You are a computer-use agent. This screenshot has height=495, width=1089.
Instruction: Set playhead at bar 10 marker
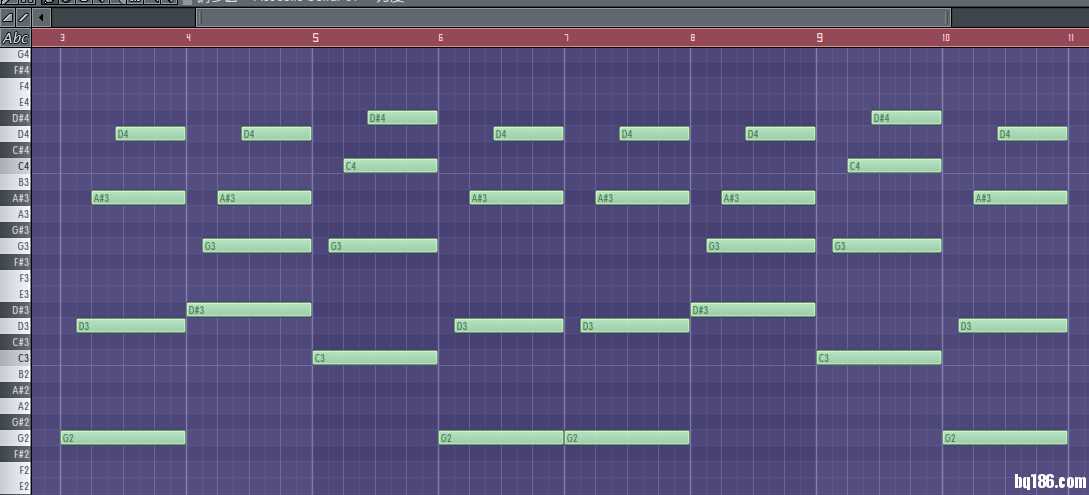tap(945, 38)
